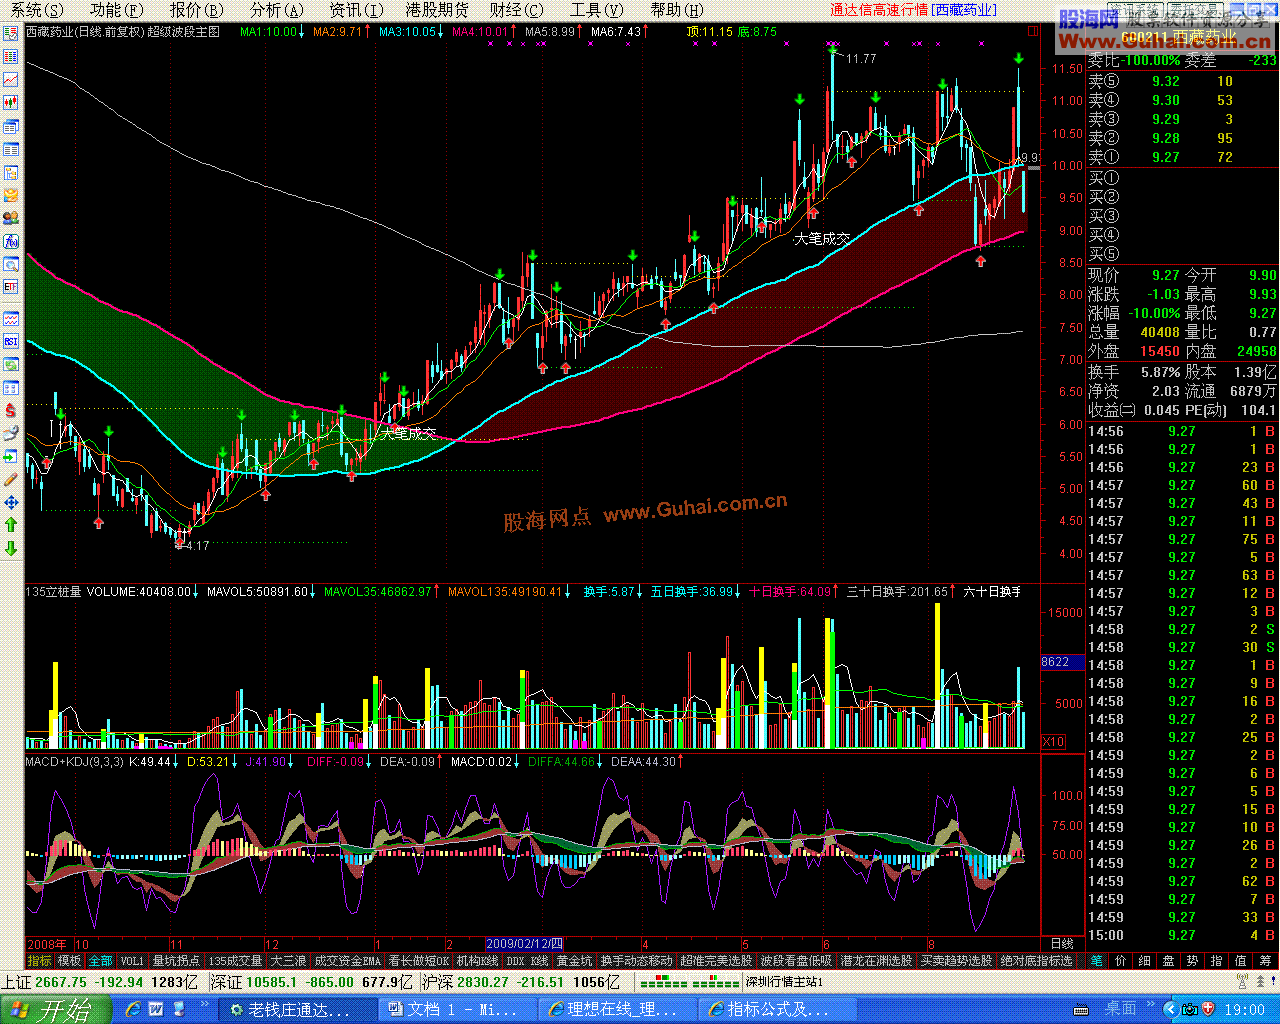Click the green up arrow icon
This screenshot has width=1280, height=1024.
coord(11,526)
